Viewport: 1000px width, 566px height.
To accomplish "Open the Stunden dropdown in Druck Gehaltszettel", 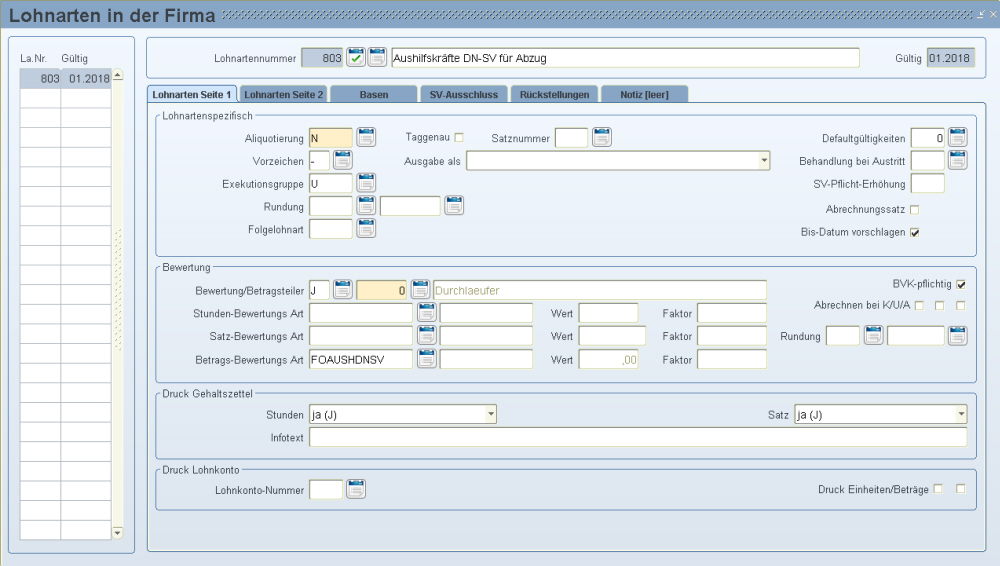I will [x=490, y=414].
